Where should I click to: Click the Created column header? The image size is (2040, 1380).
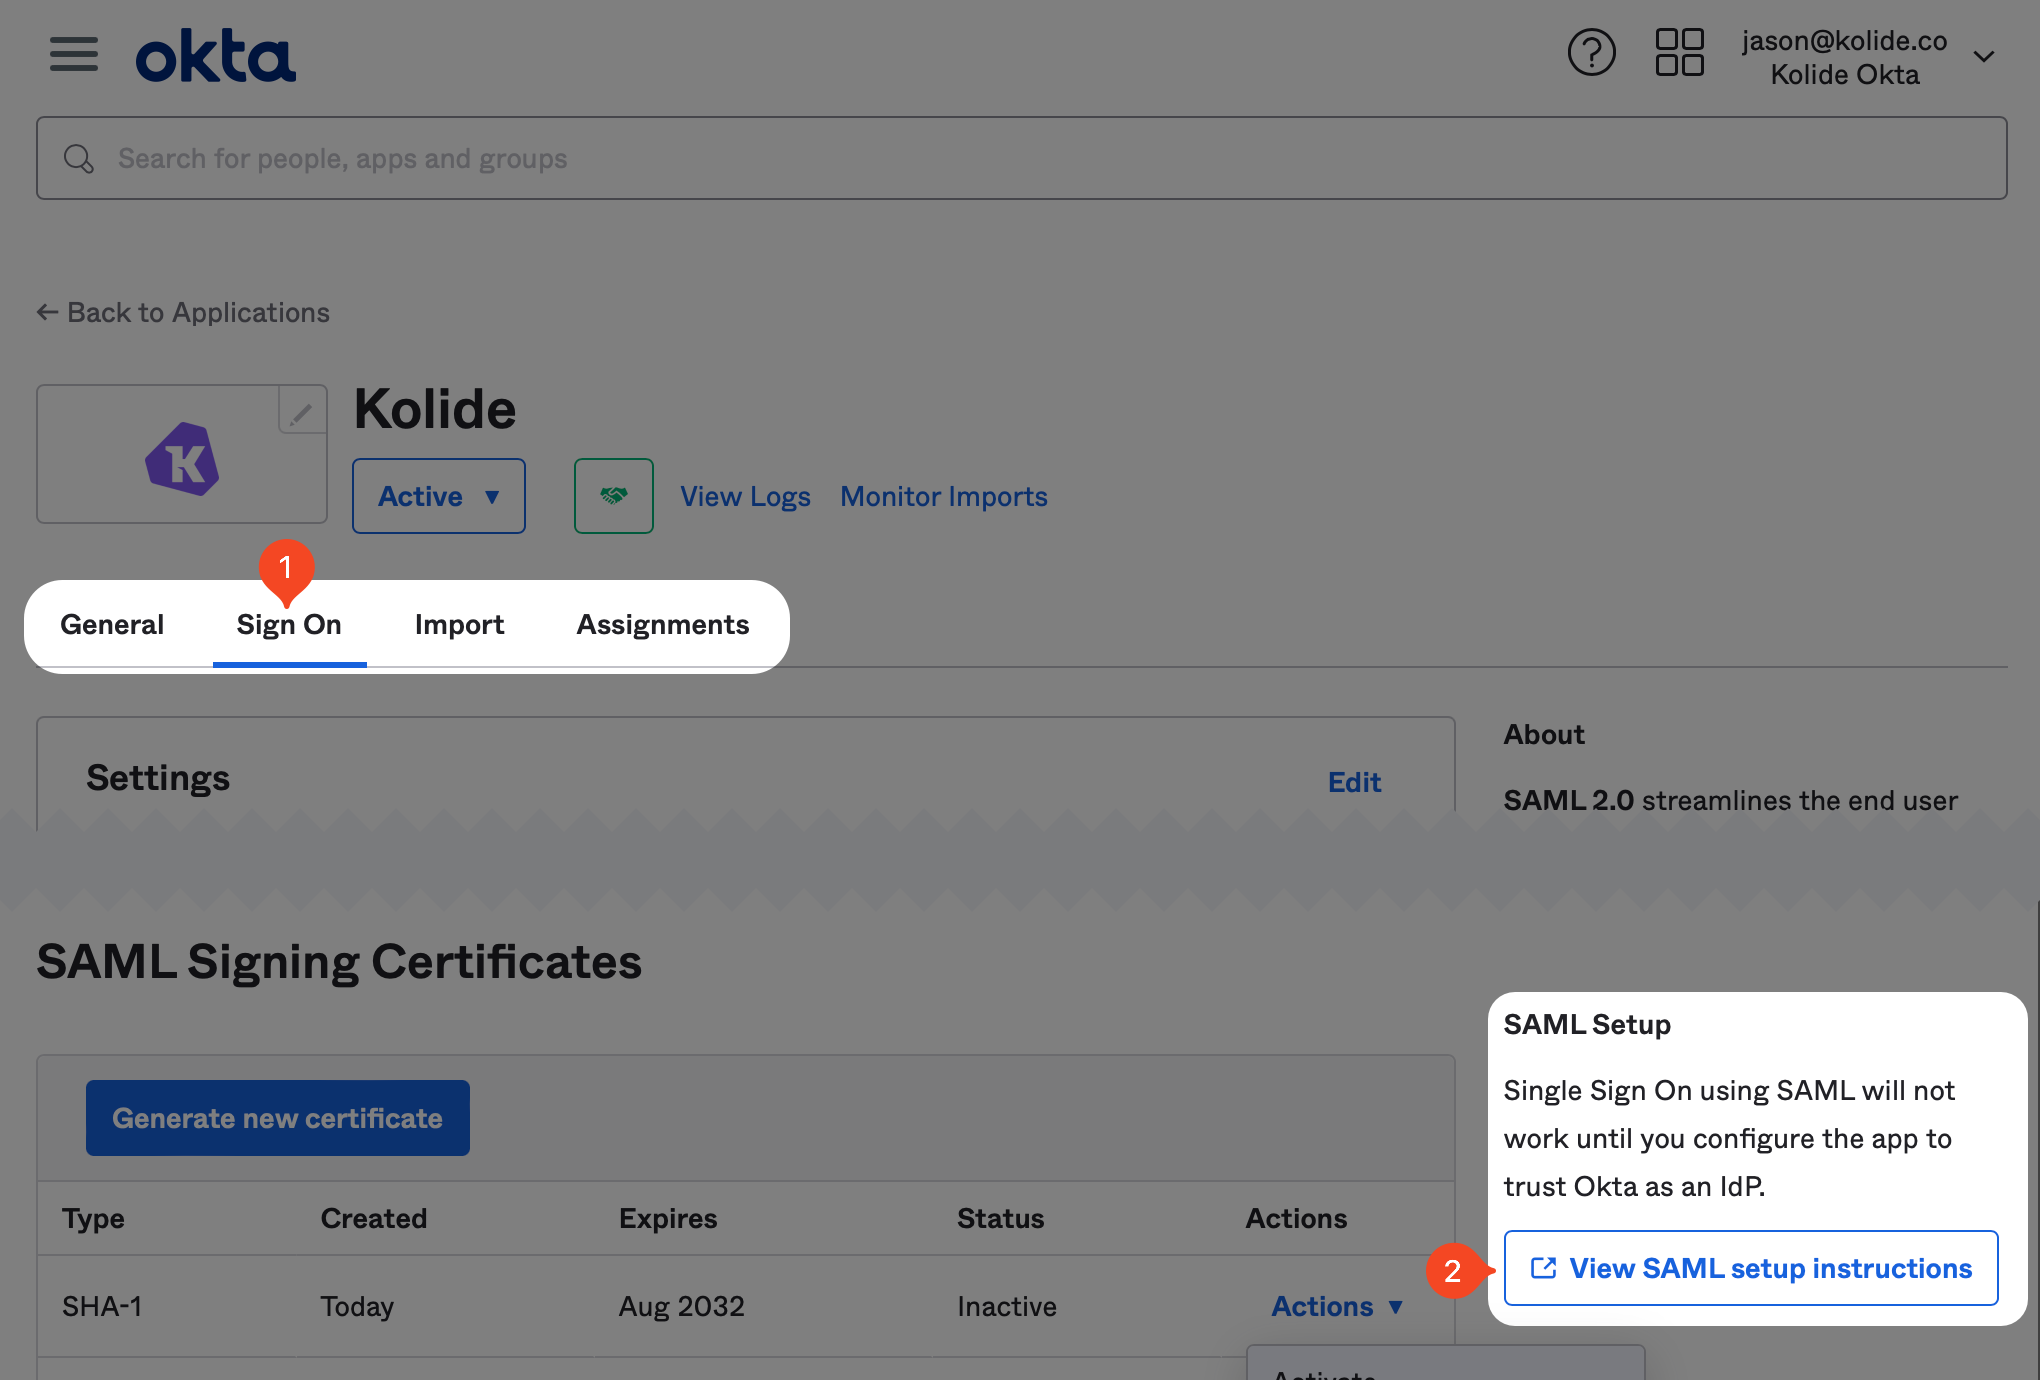click(x=374, y=1218)
